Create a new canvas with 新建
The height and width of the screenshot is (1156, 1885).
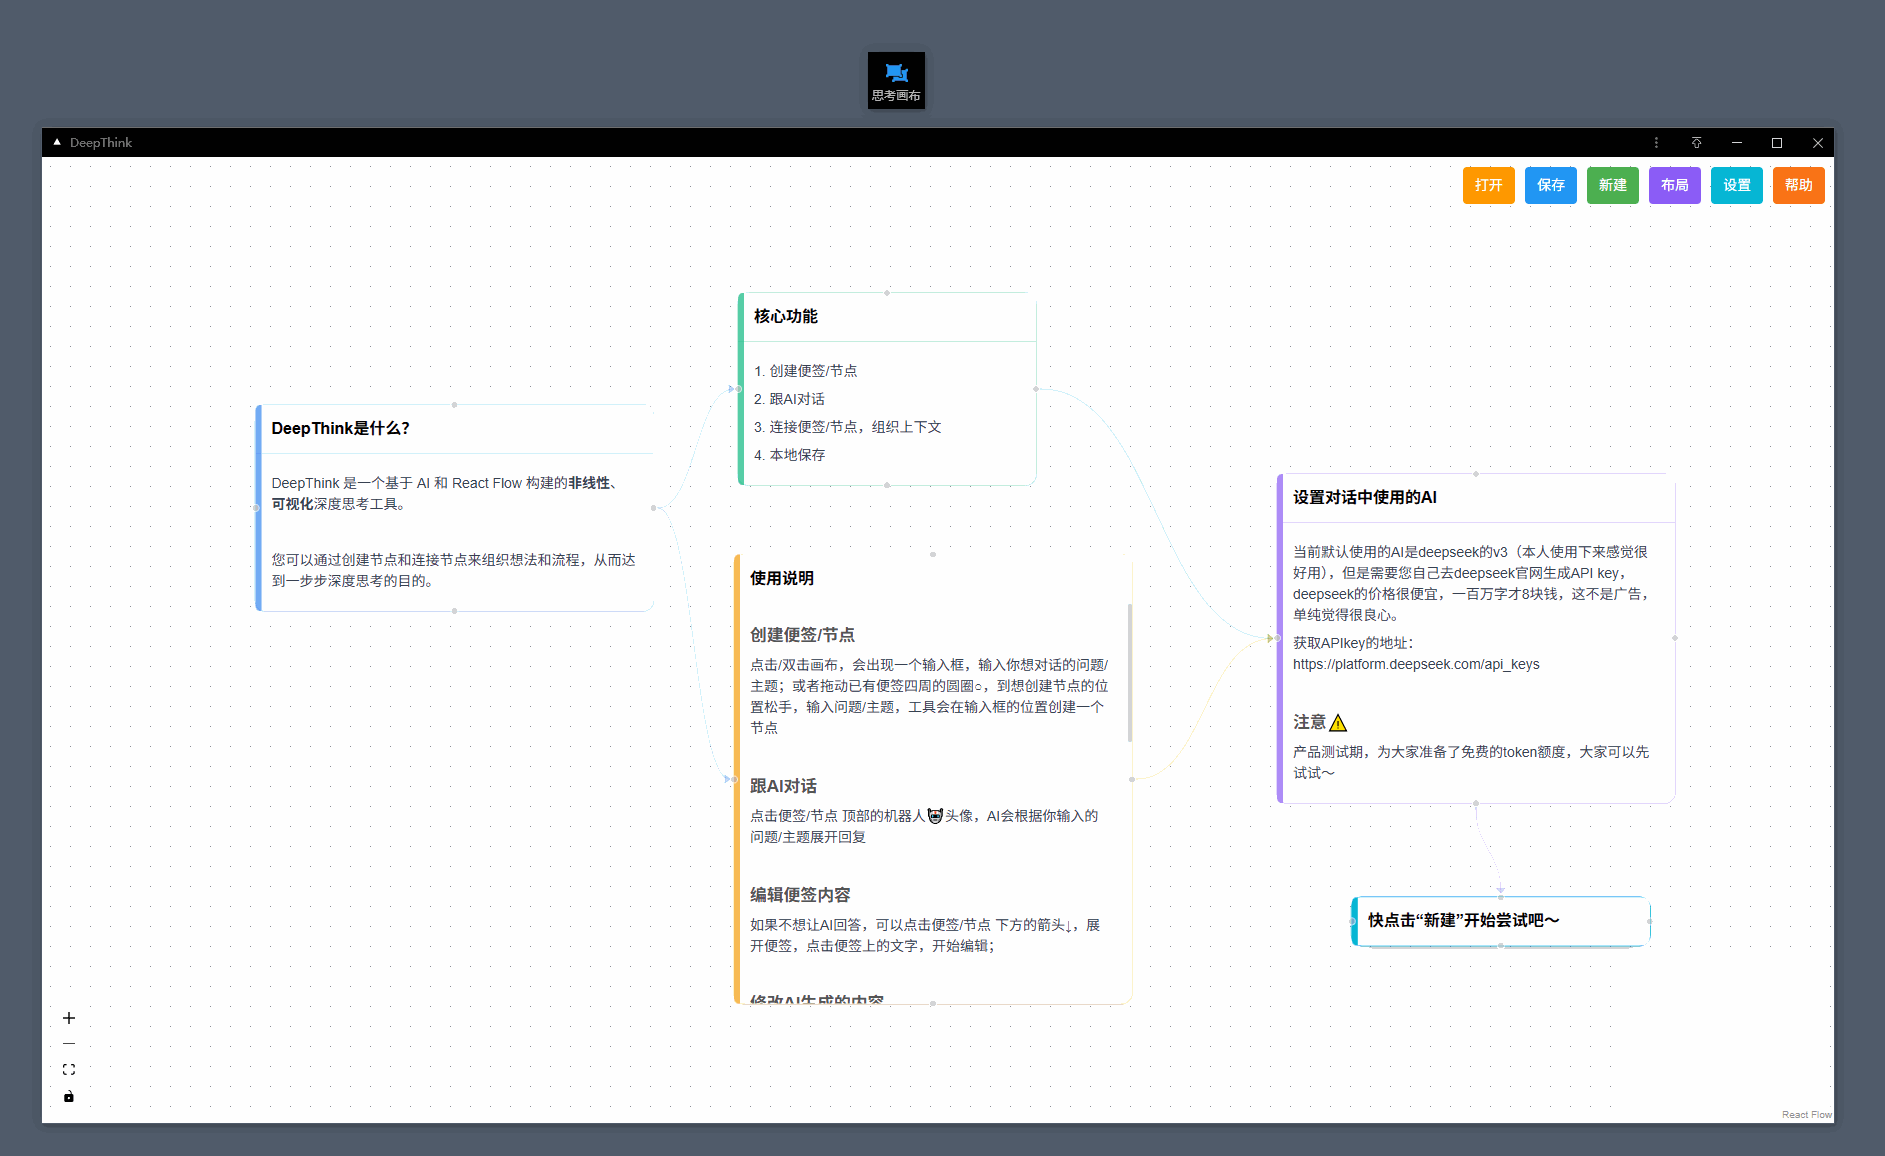click(1612, 185)
